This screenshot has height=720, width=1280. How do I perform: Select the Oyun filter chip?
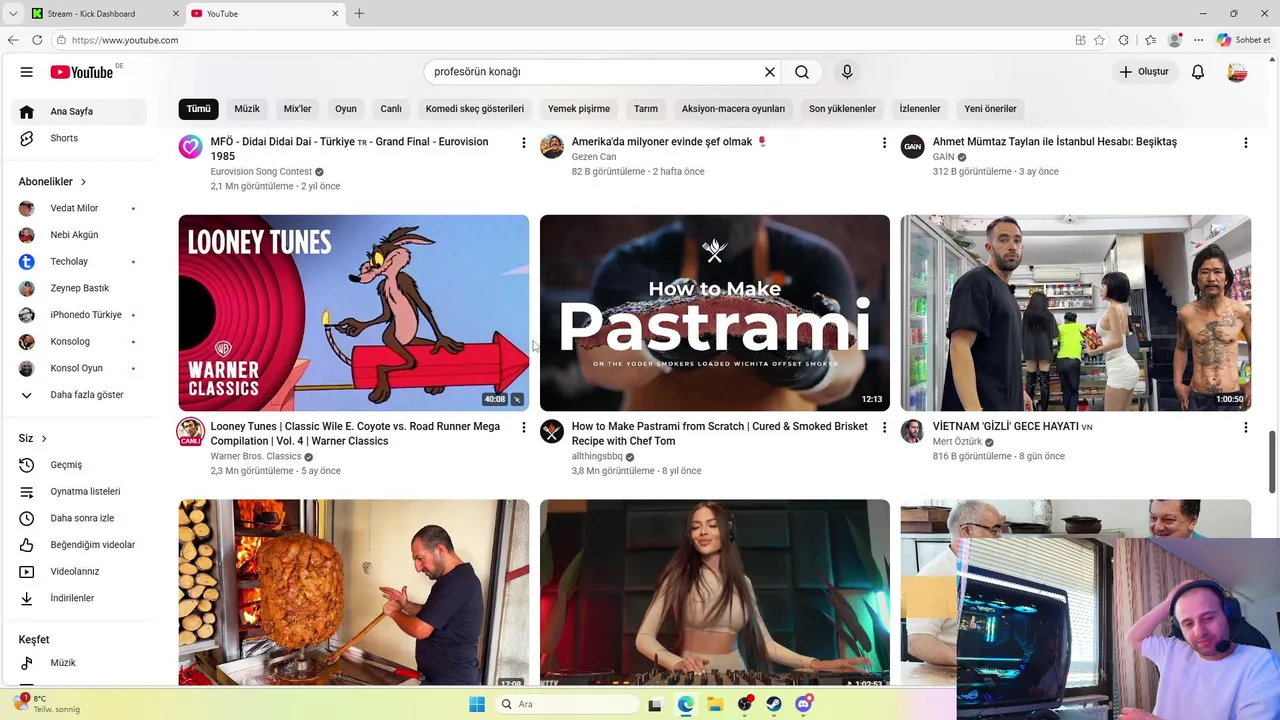pyautogui.click(x=346, y=109)
